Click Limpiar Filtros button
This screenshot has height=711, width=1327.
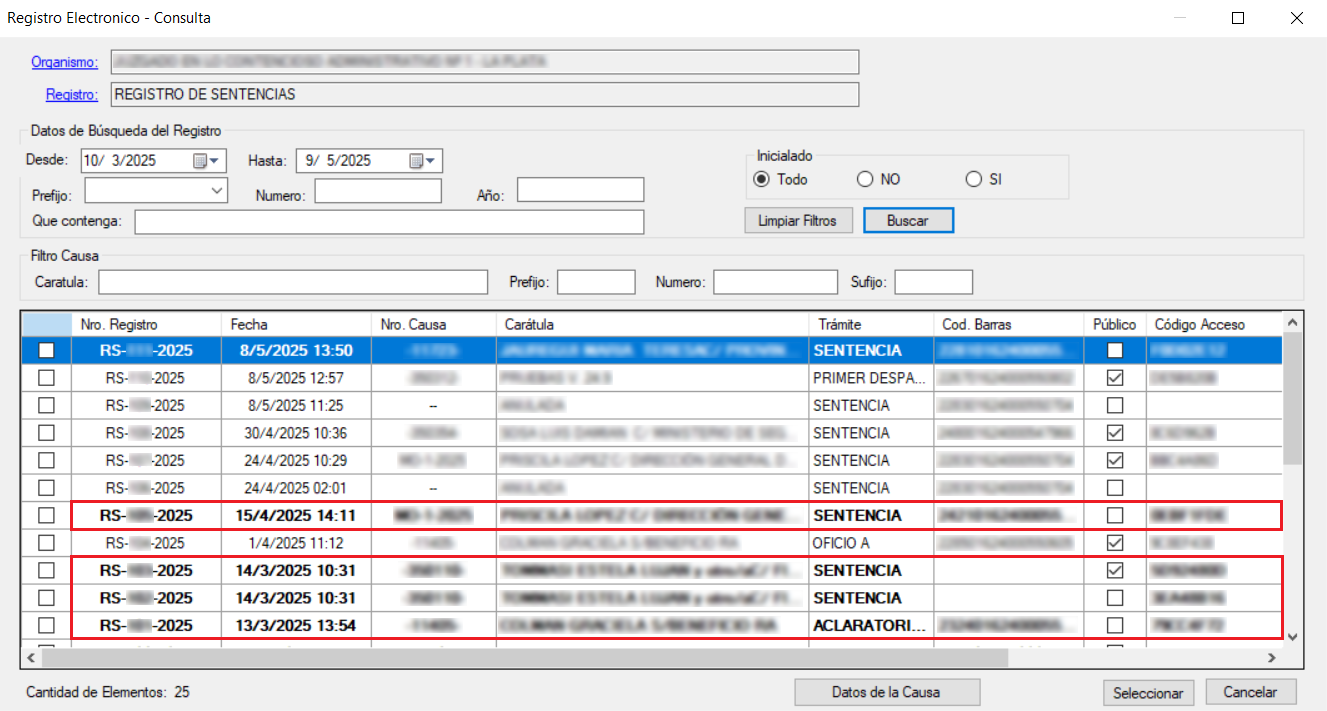(797, 221)
